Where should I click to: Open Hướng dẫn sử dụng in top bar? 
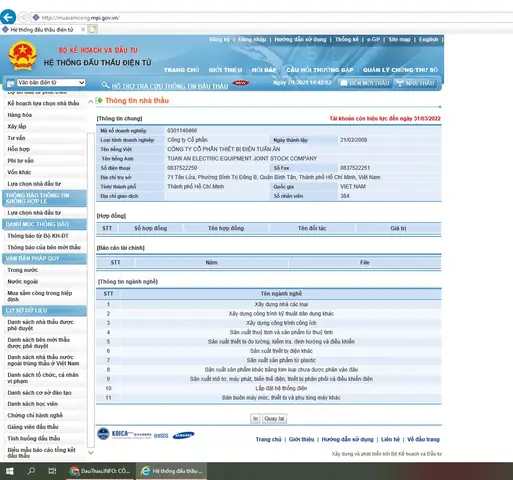click(300, 39)
